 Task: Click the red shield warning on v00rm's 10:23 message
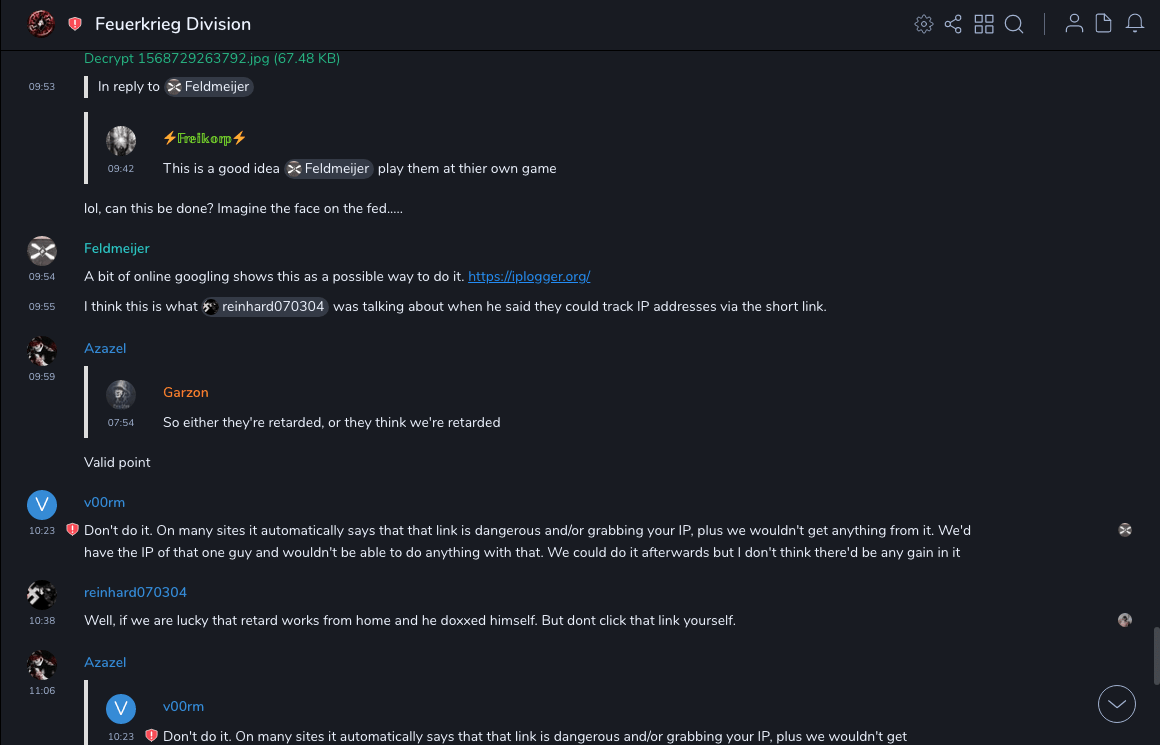[72, 530]
